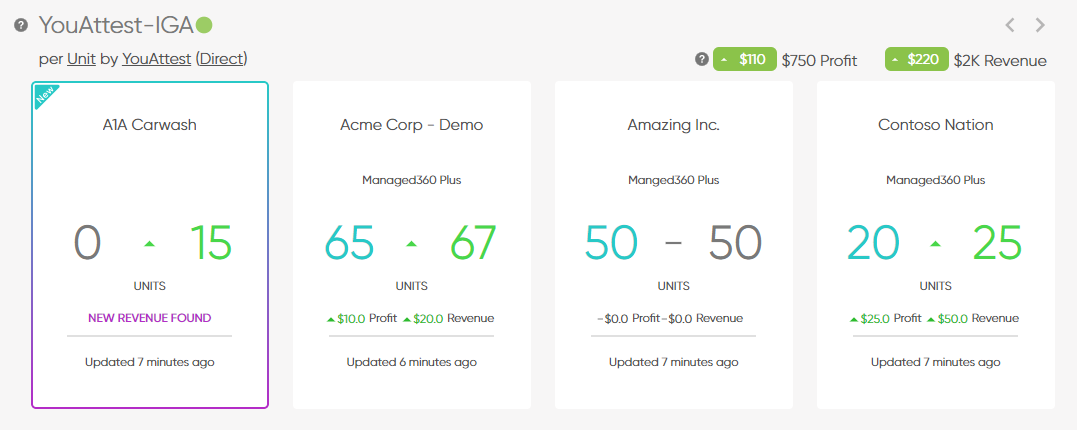Open the Contoso Nation card title
The image size is (1077, 430).
point(936,125)
